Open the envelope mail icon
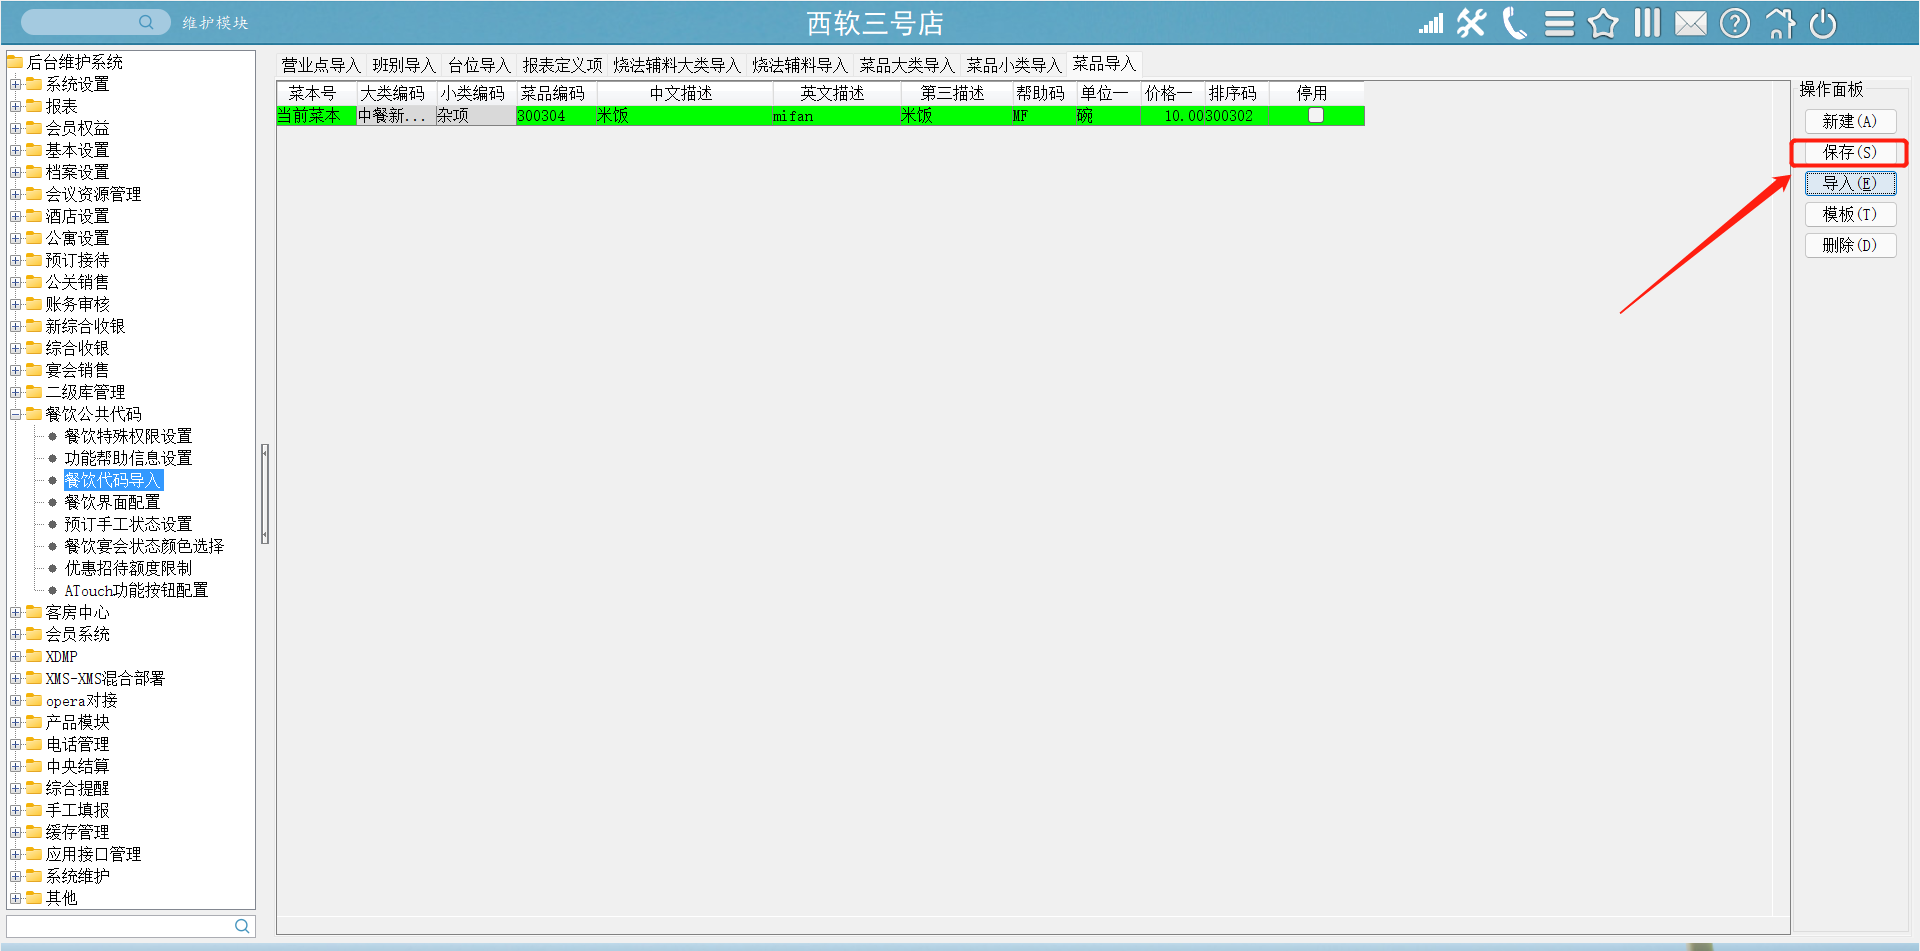 pos(1691,23)
